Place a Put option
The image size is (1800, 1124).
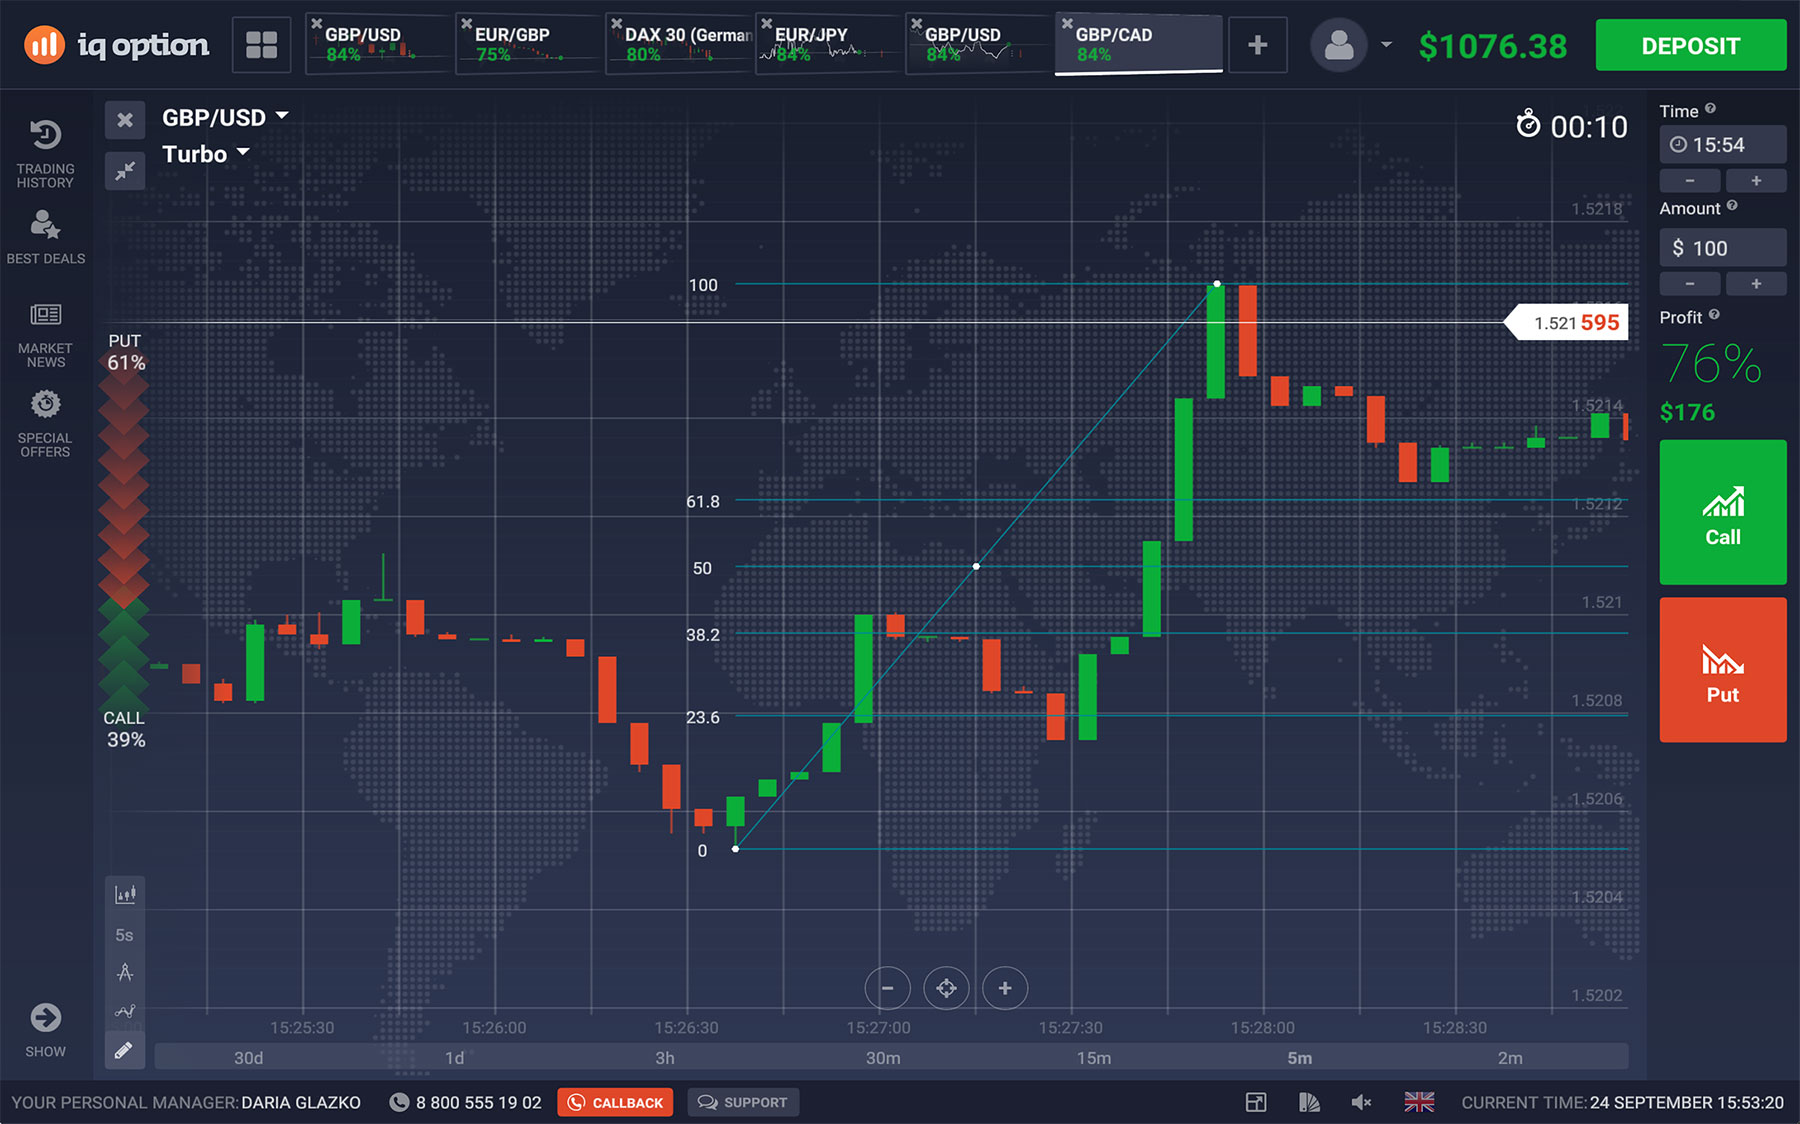(1722, 670)
